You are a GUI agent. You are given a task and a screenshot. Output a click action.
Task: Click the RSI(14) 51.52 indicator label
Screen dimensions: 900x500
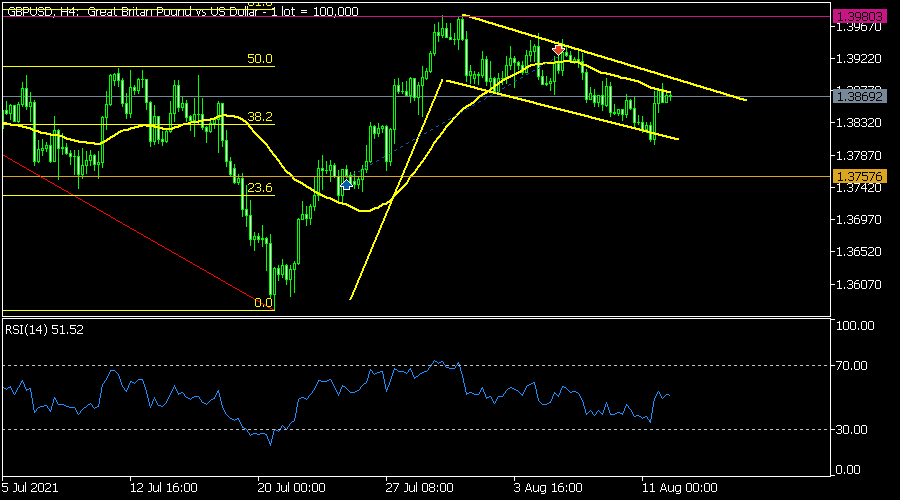point(44,330)
